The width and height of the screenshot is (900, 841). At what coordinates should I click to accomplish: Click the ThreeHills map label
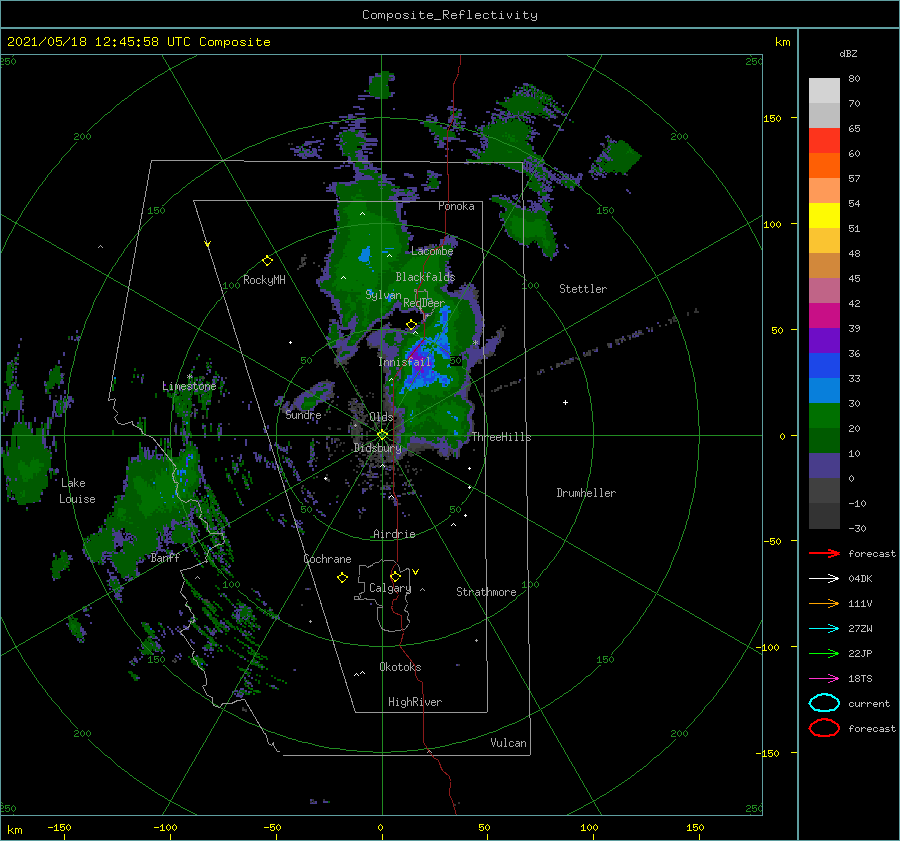pos(501,437)
